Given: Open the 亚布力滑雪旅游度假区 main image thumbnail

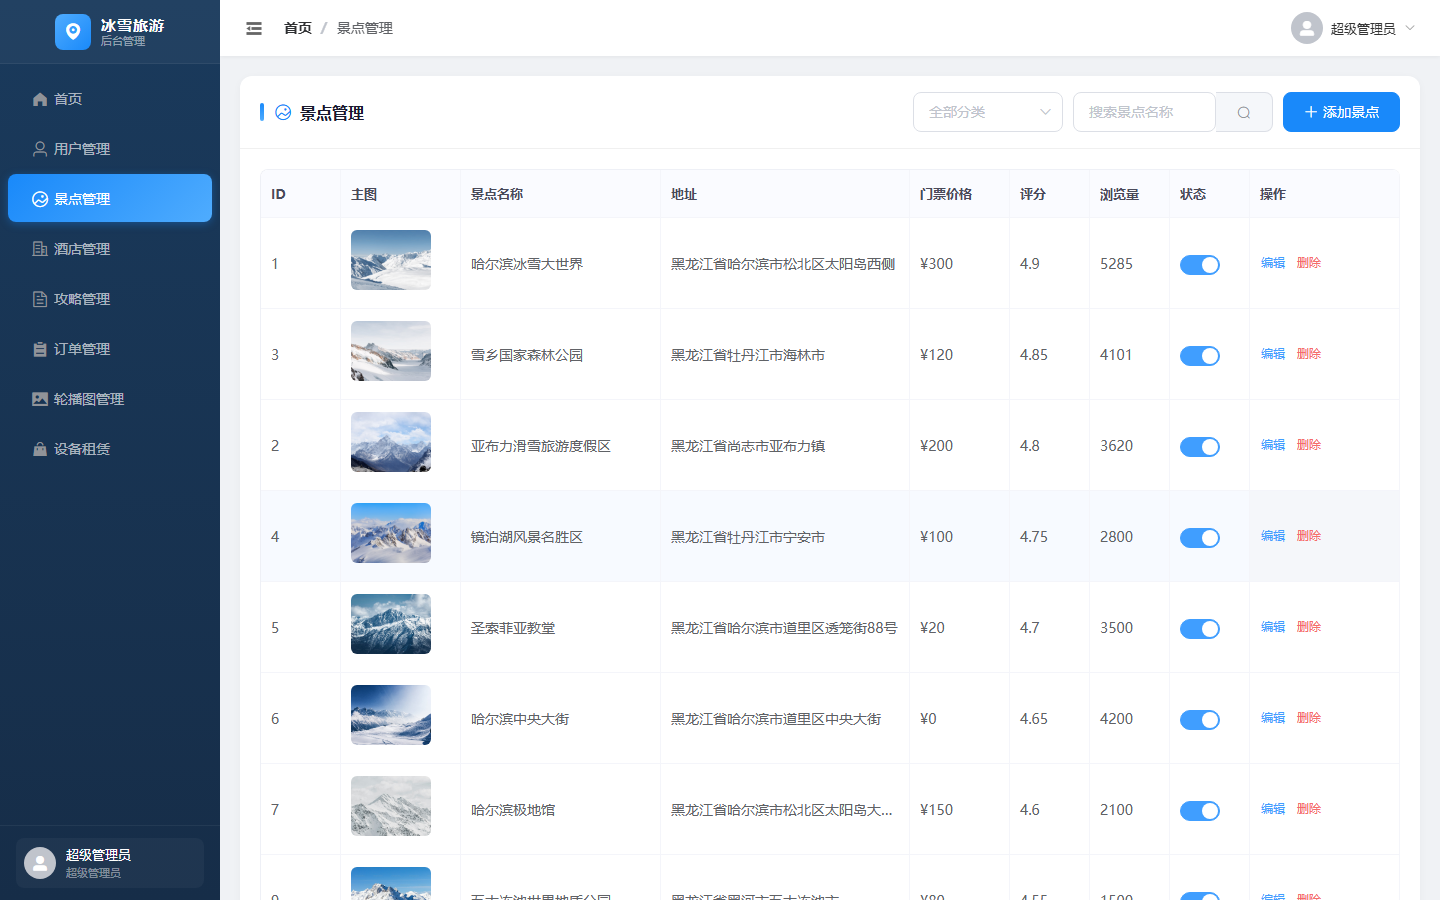Looking at the screenshot, I should 391,442.
